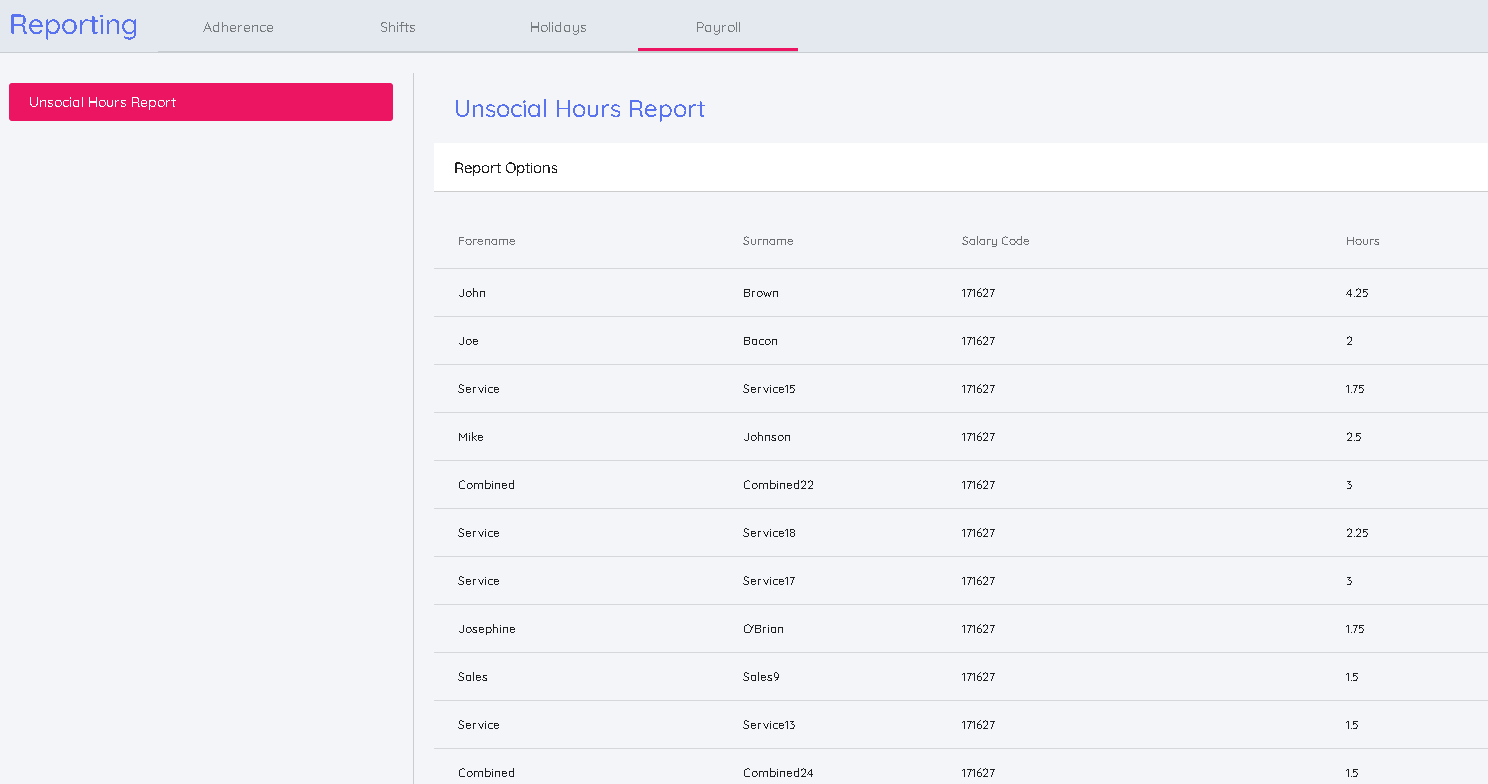This screenshot has width=1488, height=784.
Task: Click the 4.25 hours value
Action: coord(1357,293)
